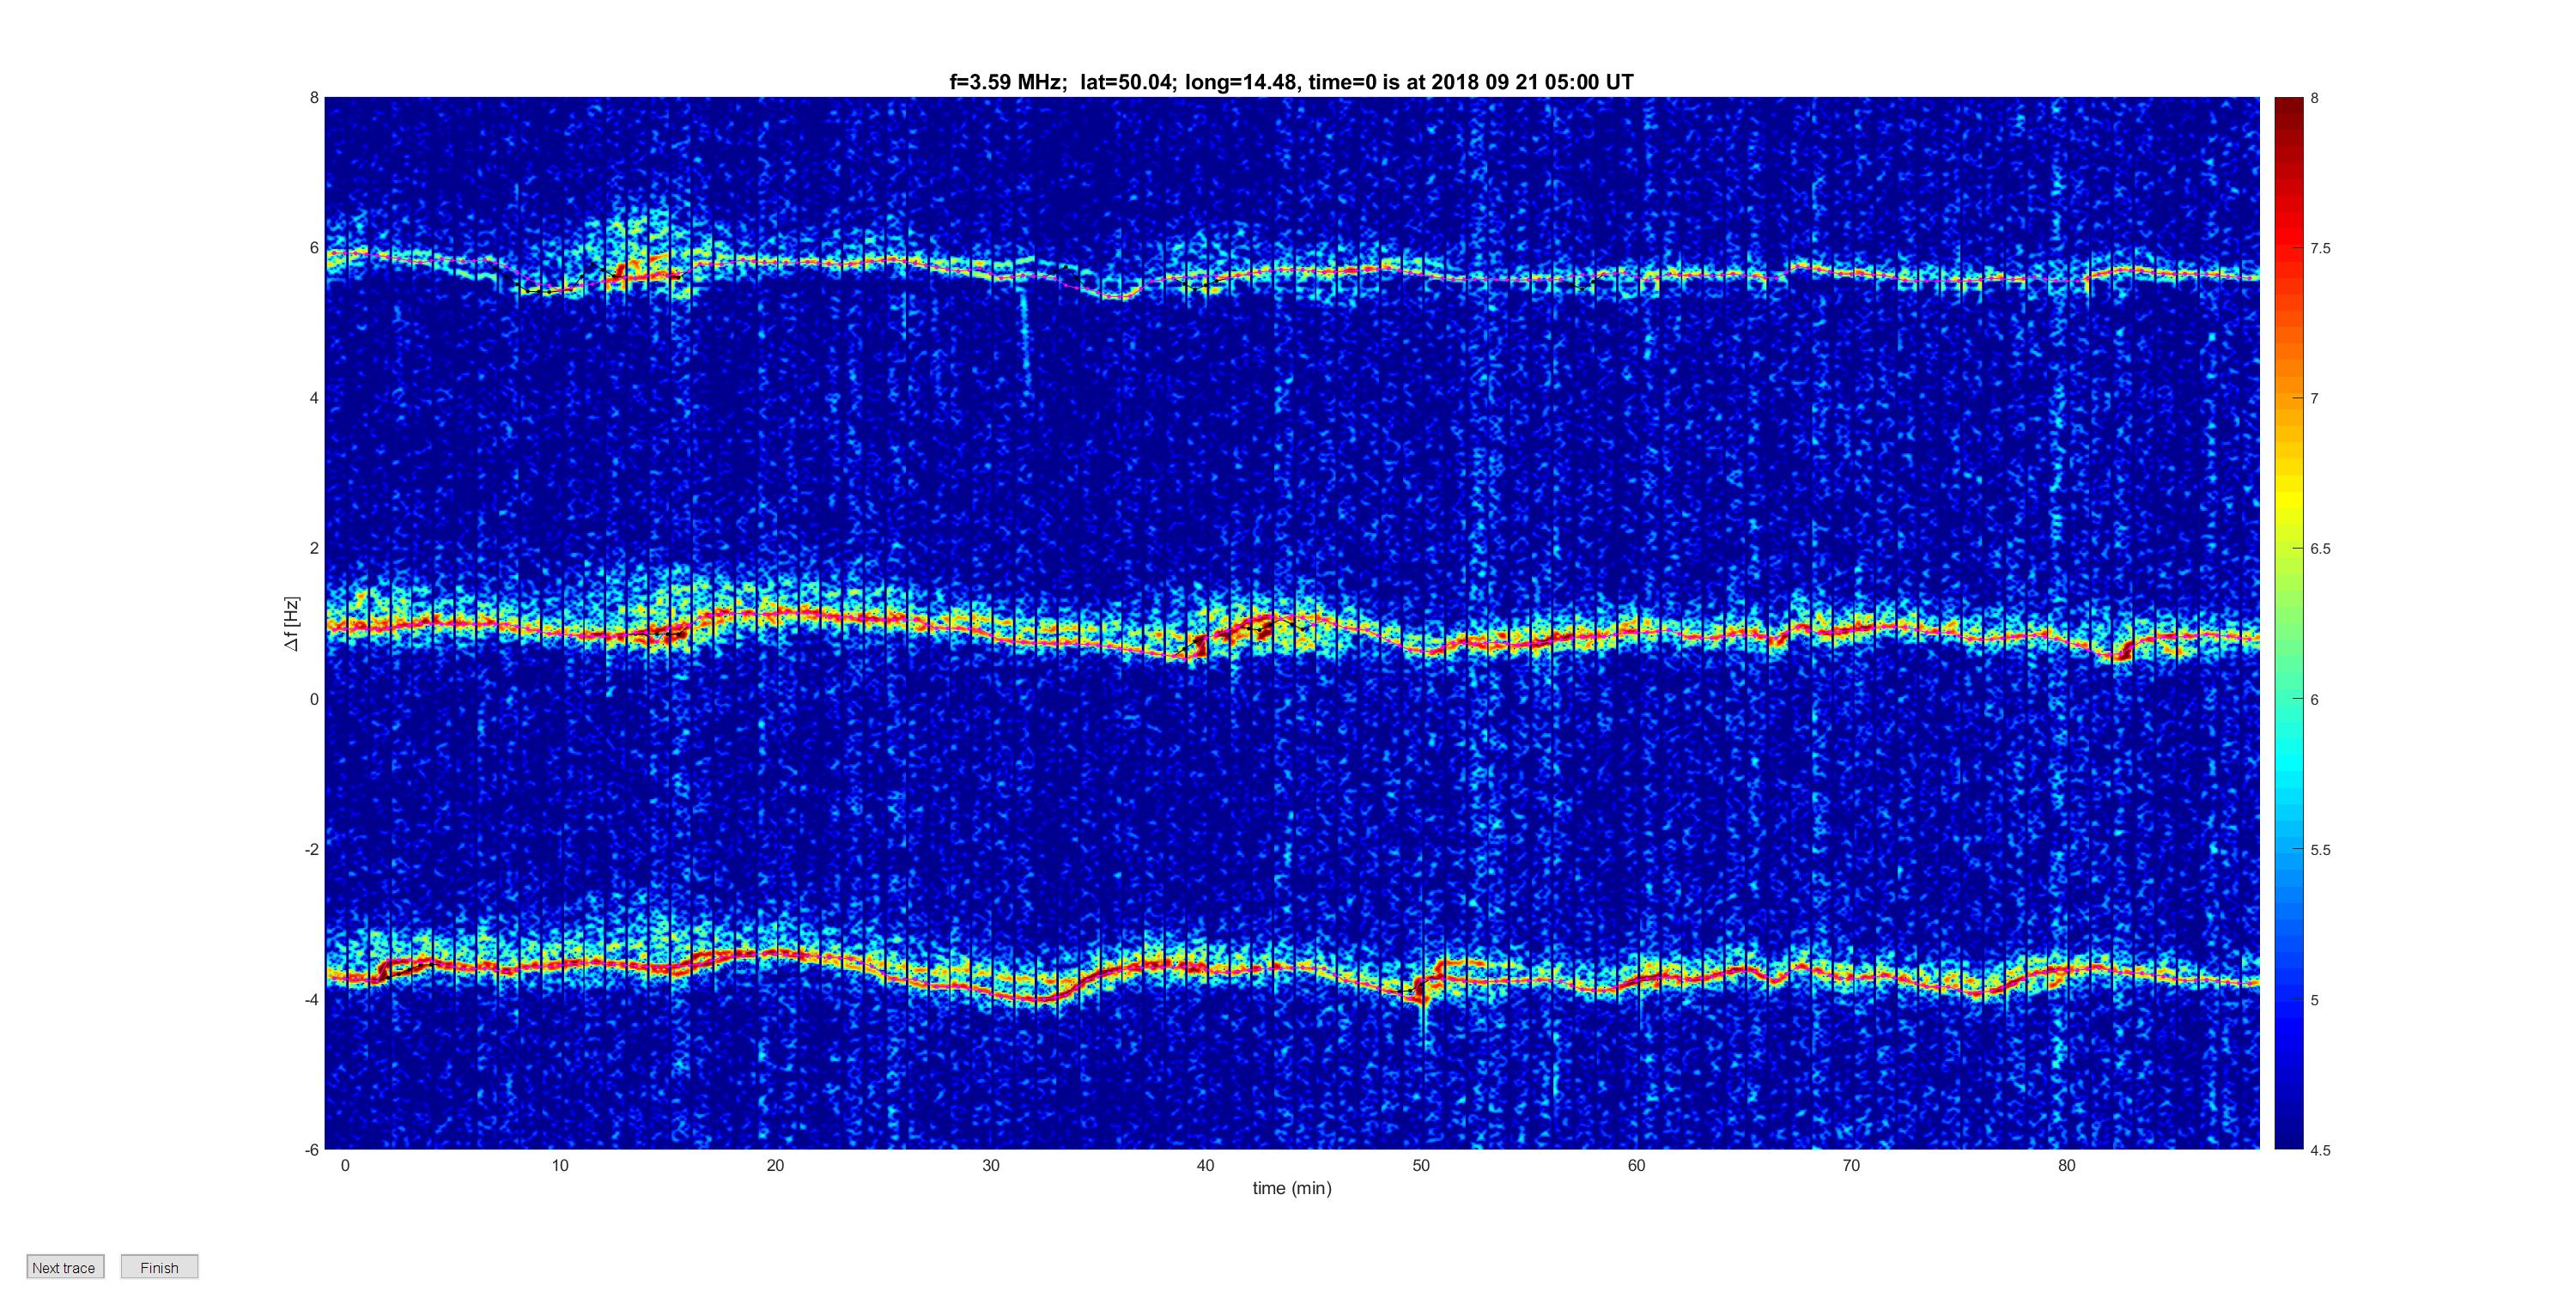Screen dimensions: 2576x1292
Task: Click the upper trace near 6 Hz at minute 20
Action: [775, 262]
